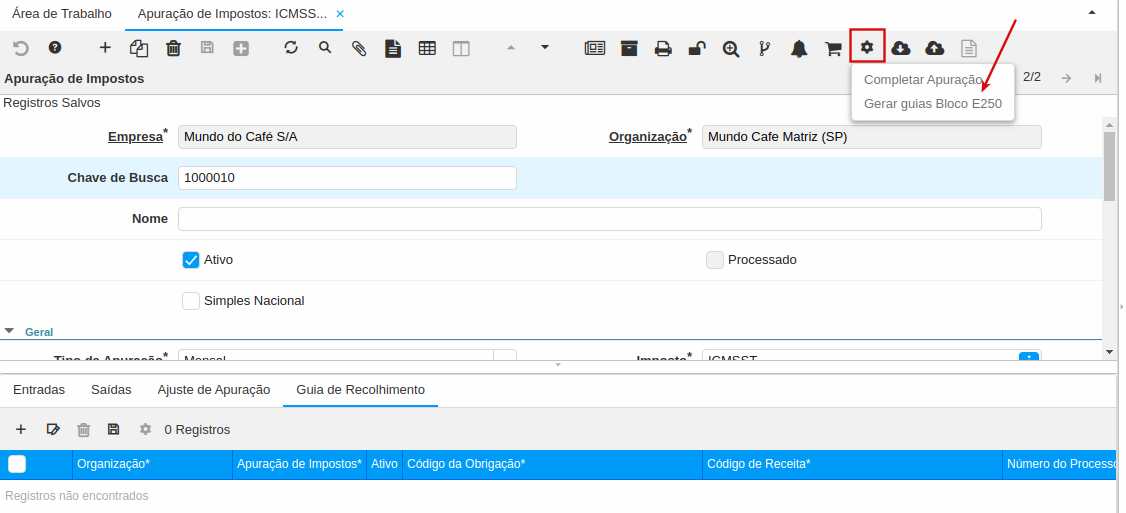Select Gerar guias Bloco E250 menu entry
1126x513 pixels.
coord(932,103)
